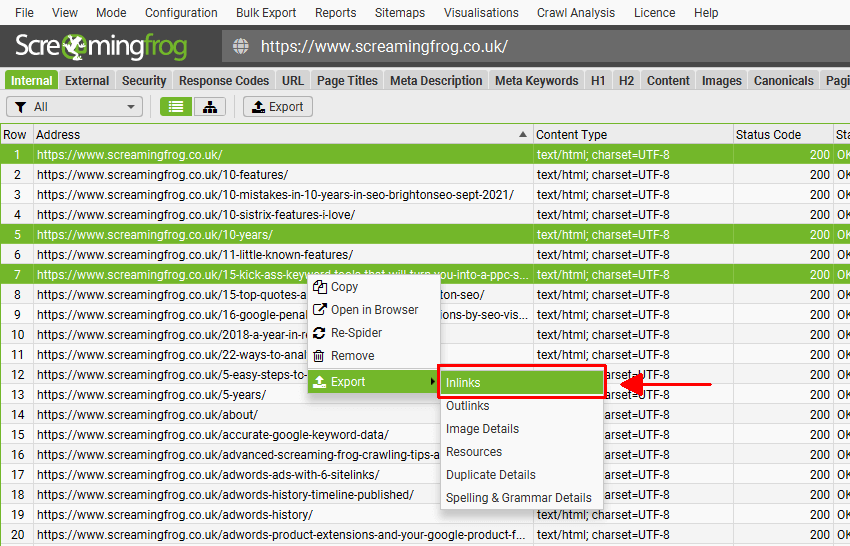850x546 pixels.
Task: Select Copy from context menu
Action: 374,287
